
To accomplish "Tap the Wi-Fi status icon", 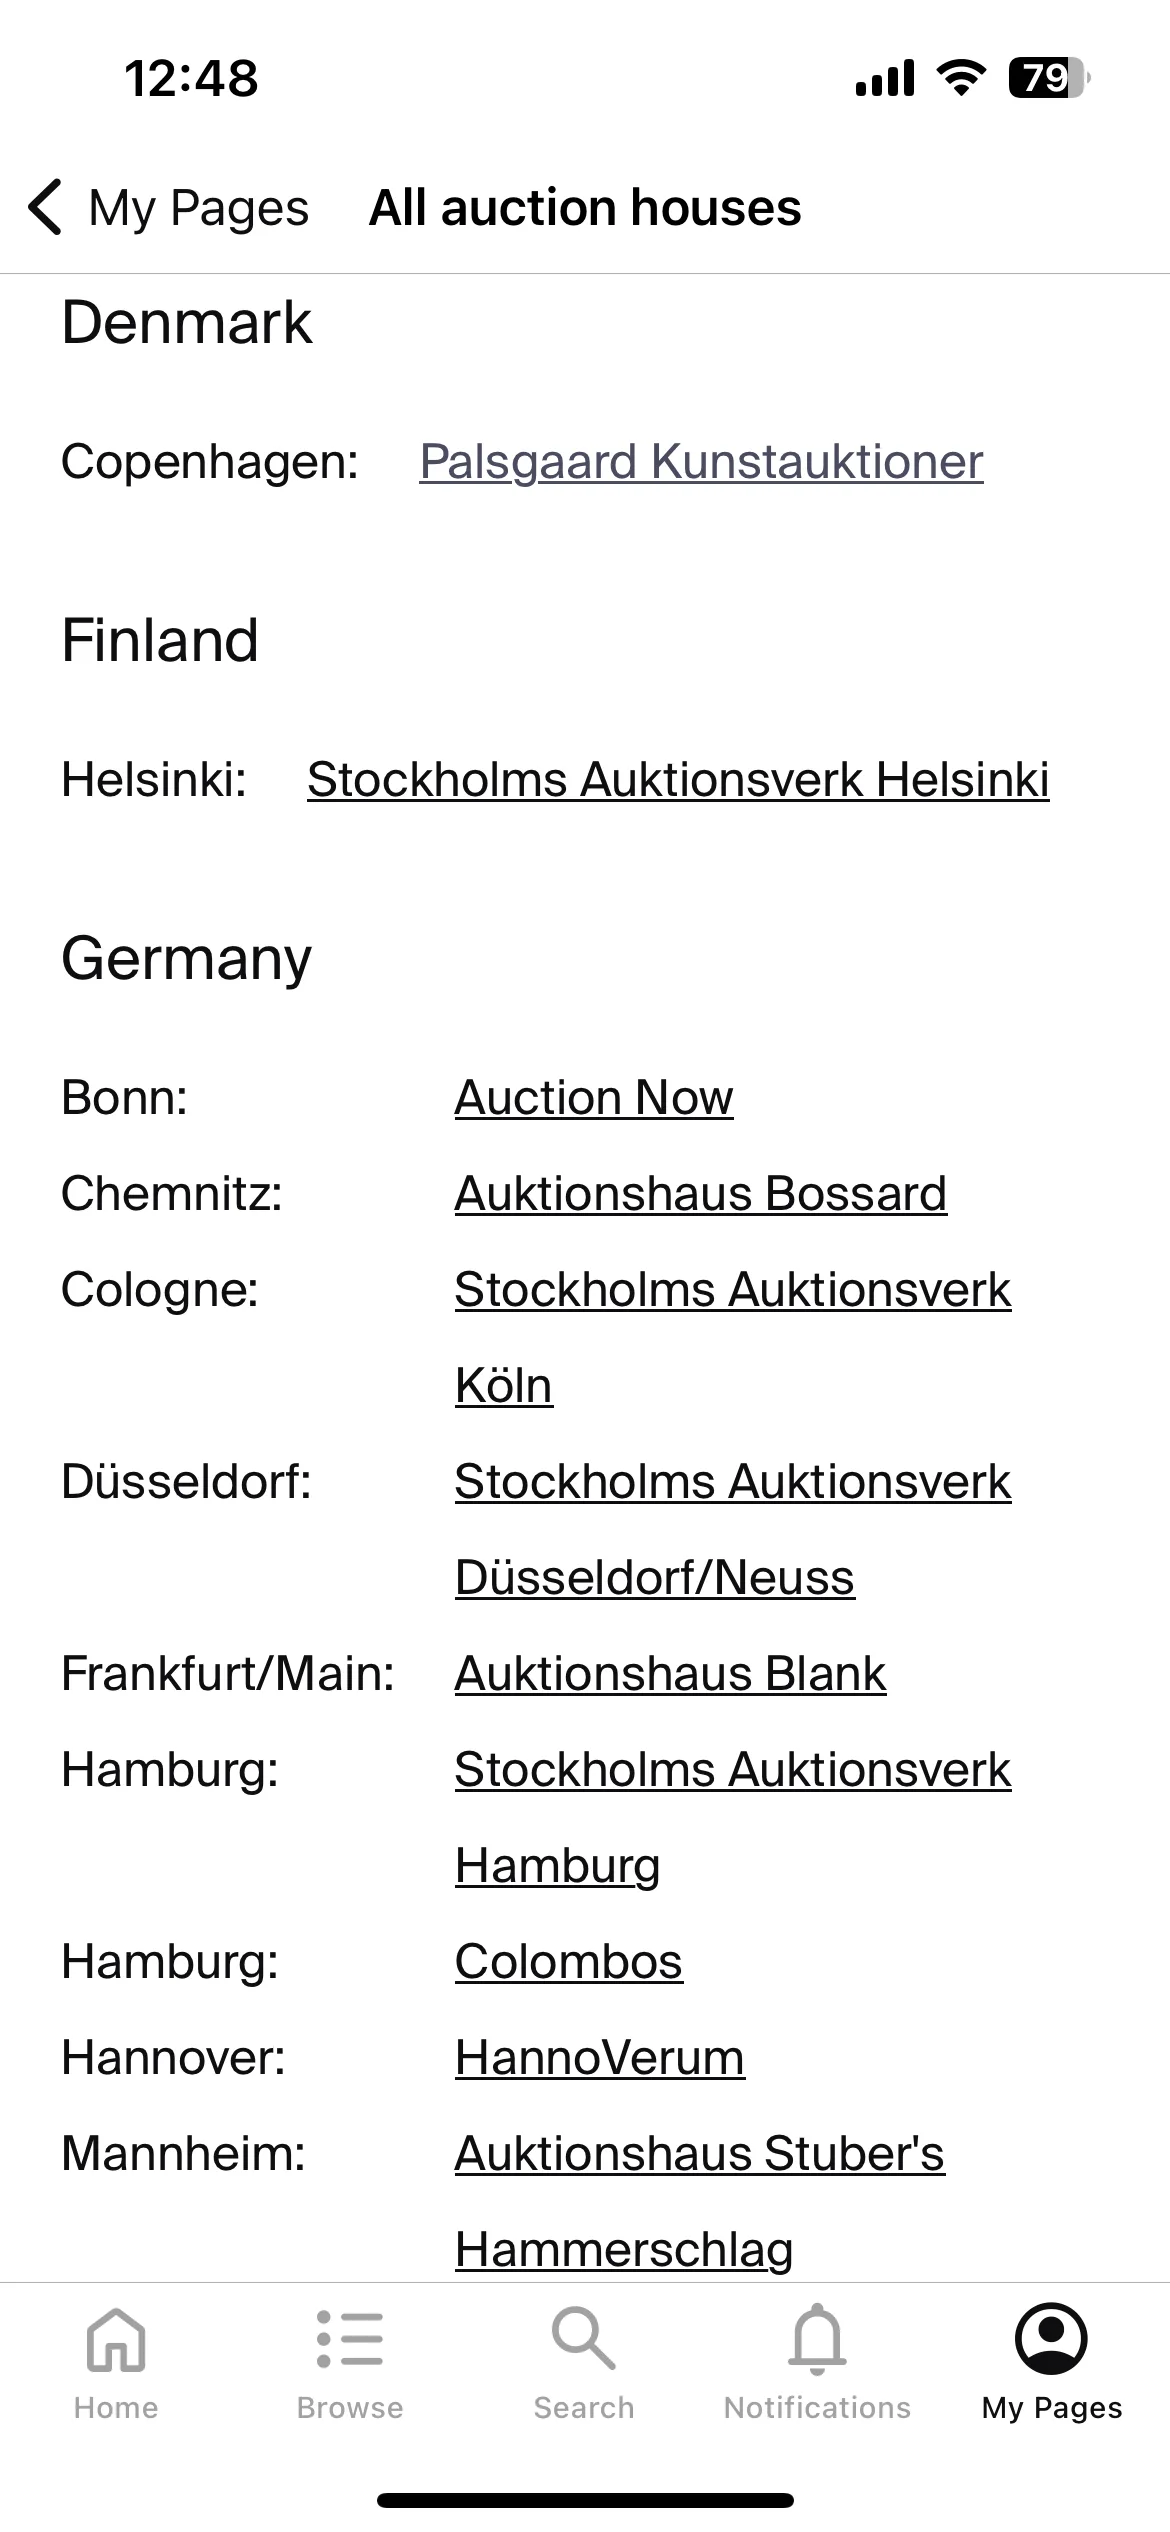I will coord(961,78).
